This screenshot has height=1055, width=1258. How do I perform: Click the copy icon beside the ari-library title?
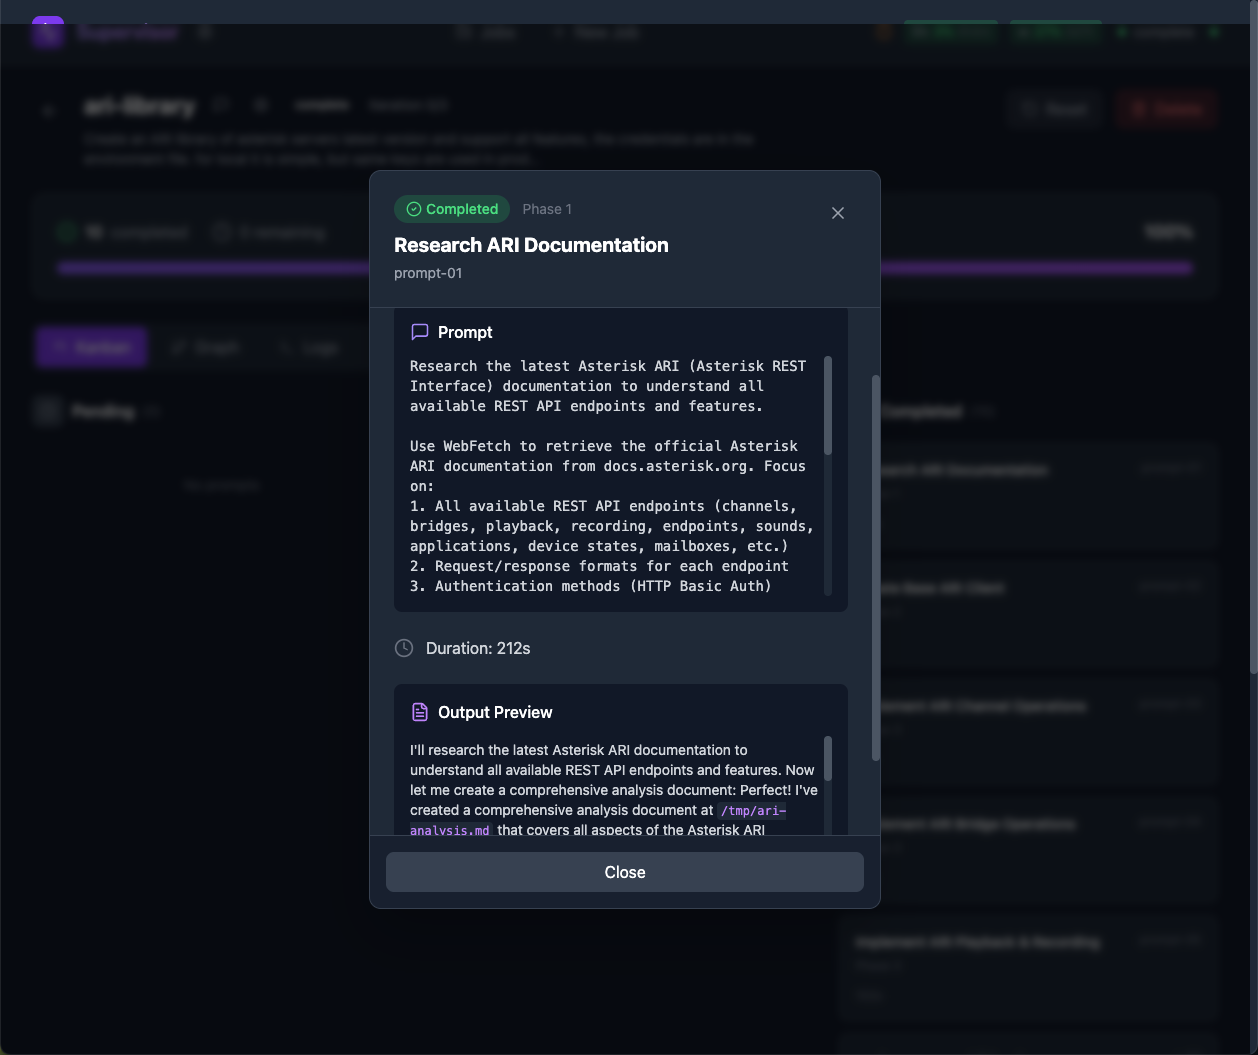(220, 104)
